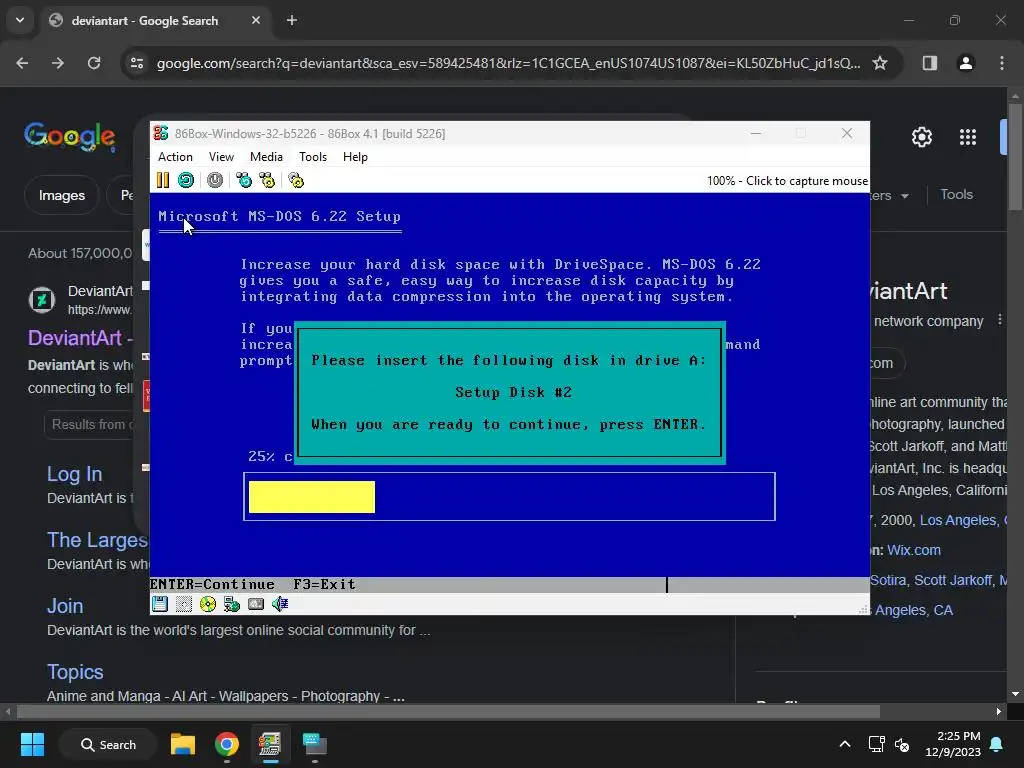Image resolution: width=1024 pixels, height=768 pixels.
Task: Click the 'Setup Disk #2' prompt text
Action: 513,392
